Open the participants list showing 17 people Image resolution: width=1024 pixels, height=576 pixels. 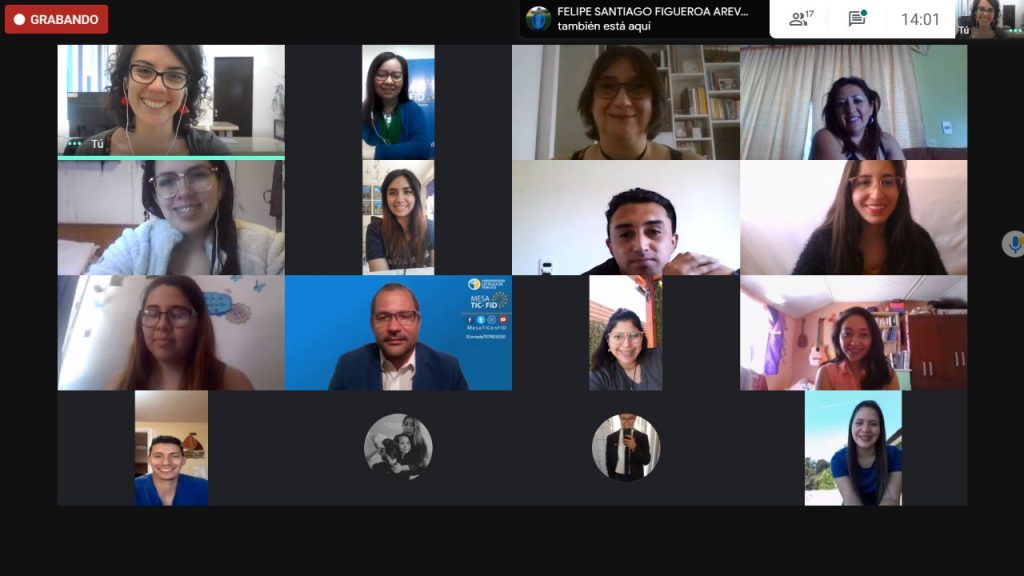pos(801,19)
